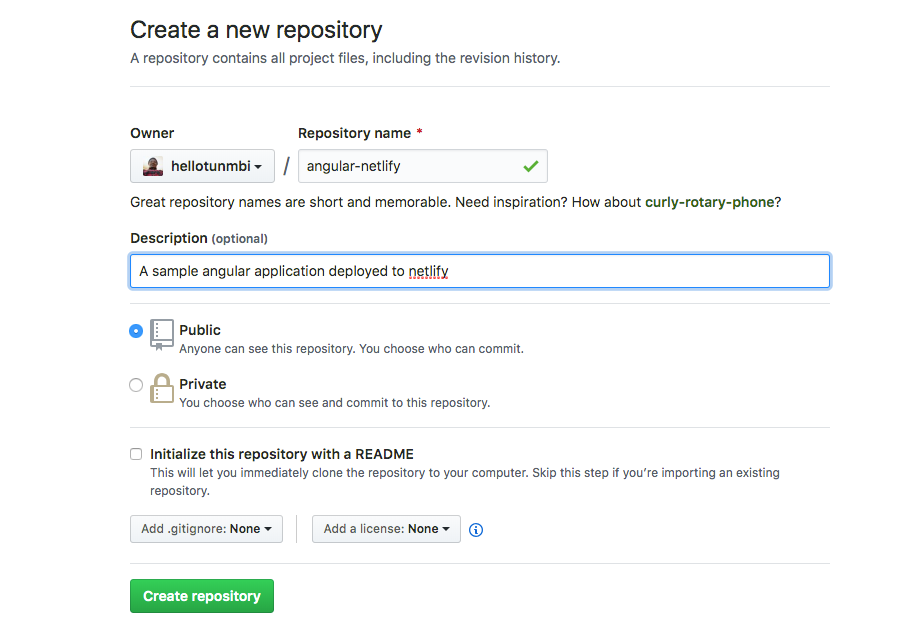The width and height of the screenshot is (919, 620).
Task: Click the Private label text
Action: (x=203, y=384)
